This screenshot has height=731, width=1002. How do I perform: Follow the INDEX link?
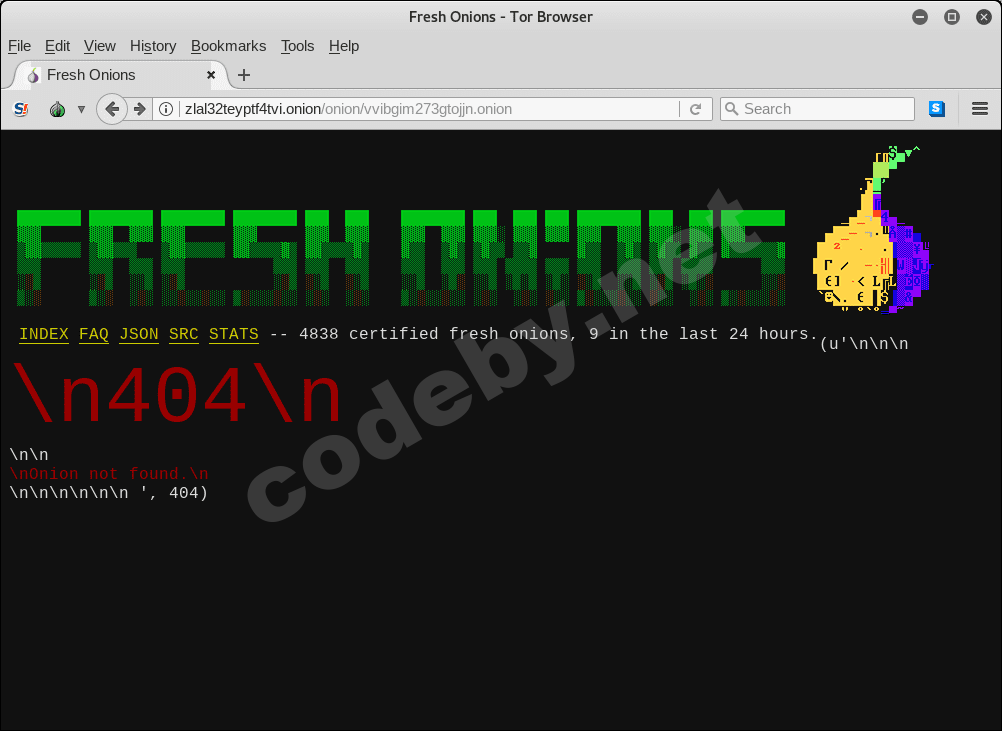click(44, 334)
